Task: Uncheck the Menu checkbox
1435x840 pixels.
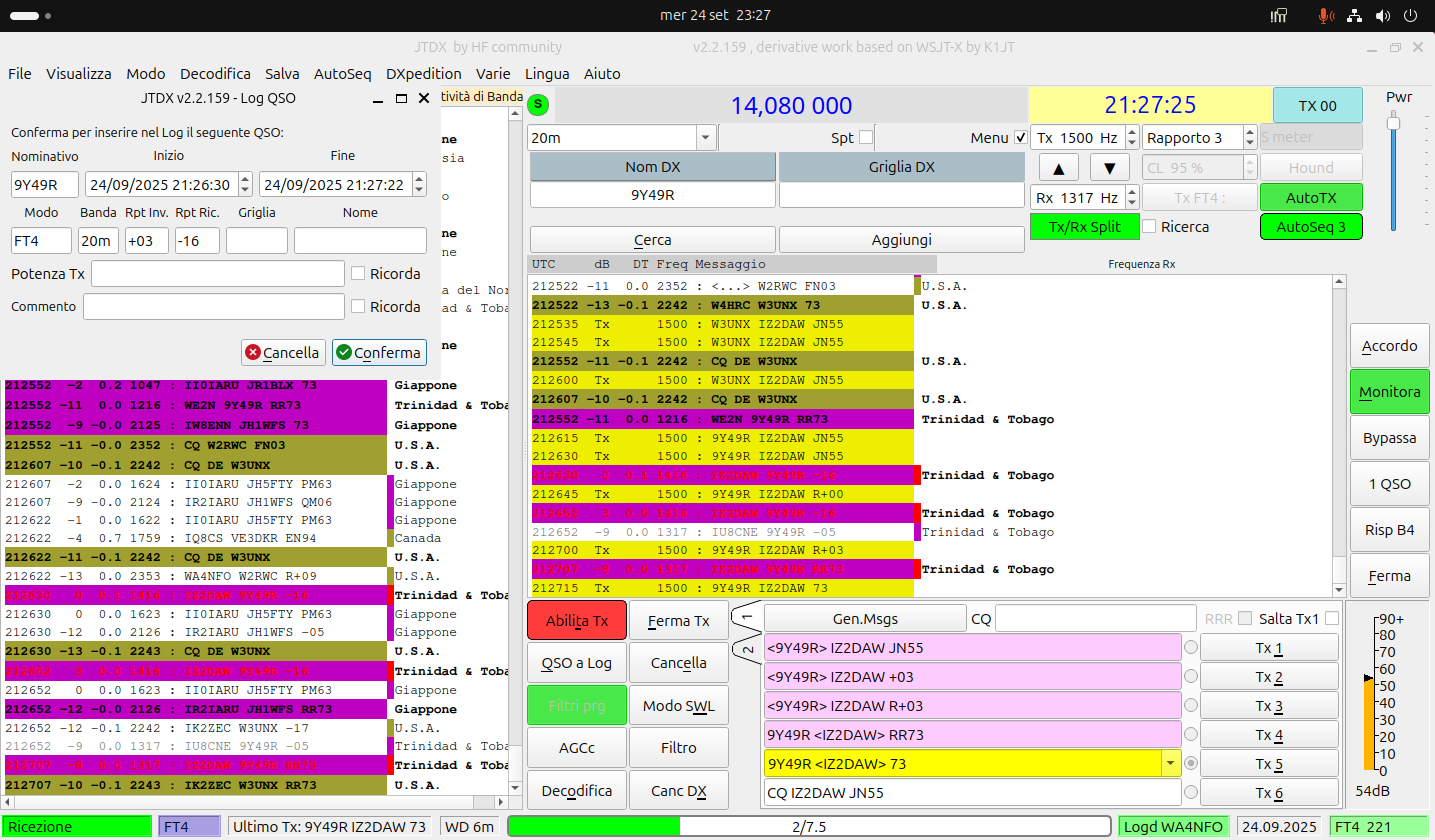Action: click(1020, 137)
